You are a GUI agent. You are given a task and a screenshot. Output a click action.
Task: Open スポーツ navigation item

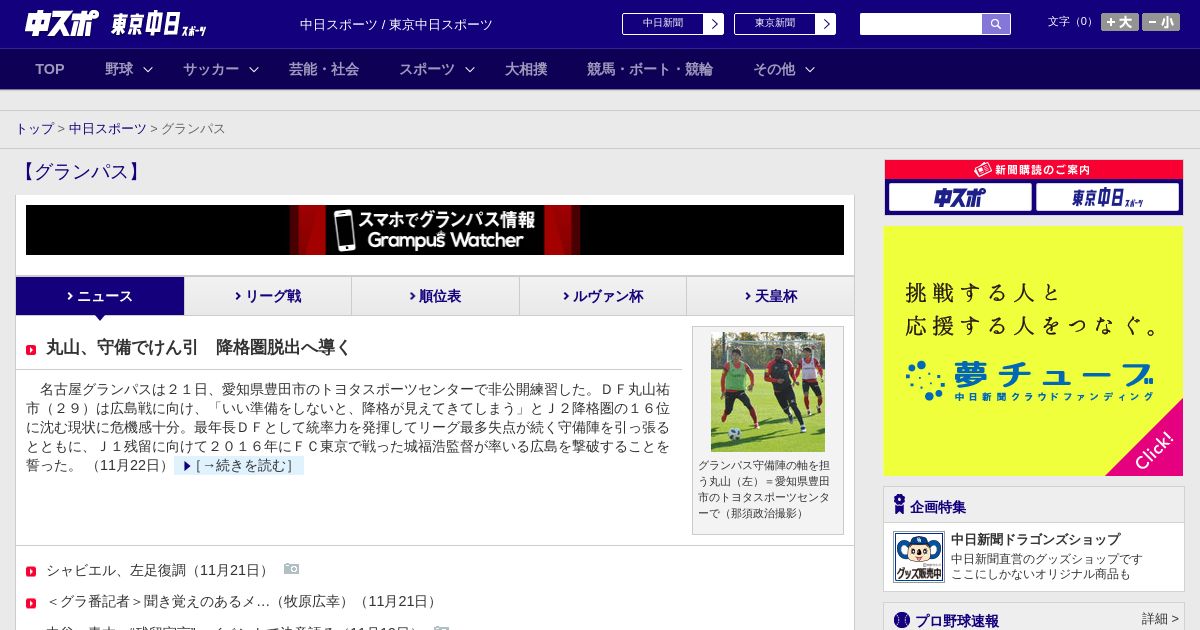click(x=427, y=69)
